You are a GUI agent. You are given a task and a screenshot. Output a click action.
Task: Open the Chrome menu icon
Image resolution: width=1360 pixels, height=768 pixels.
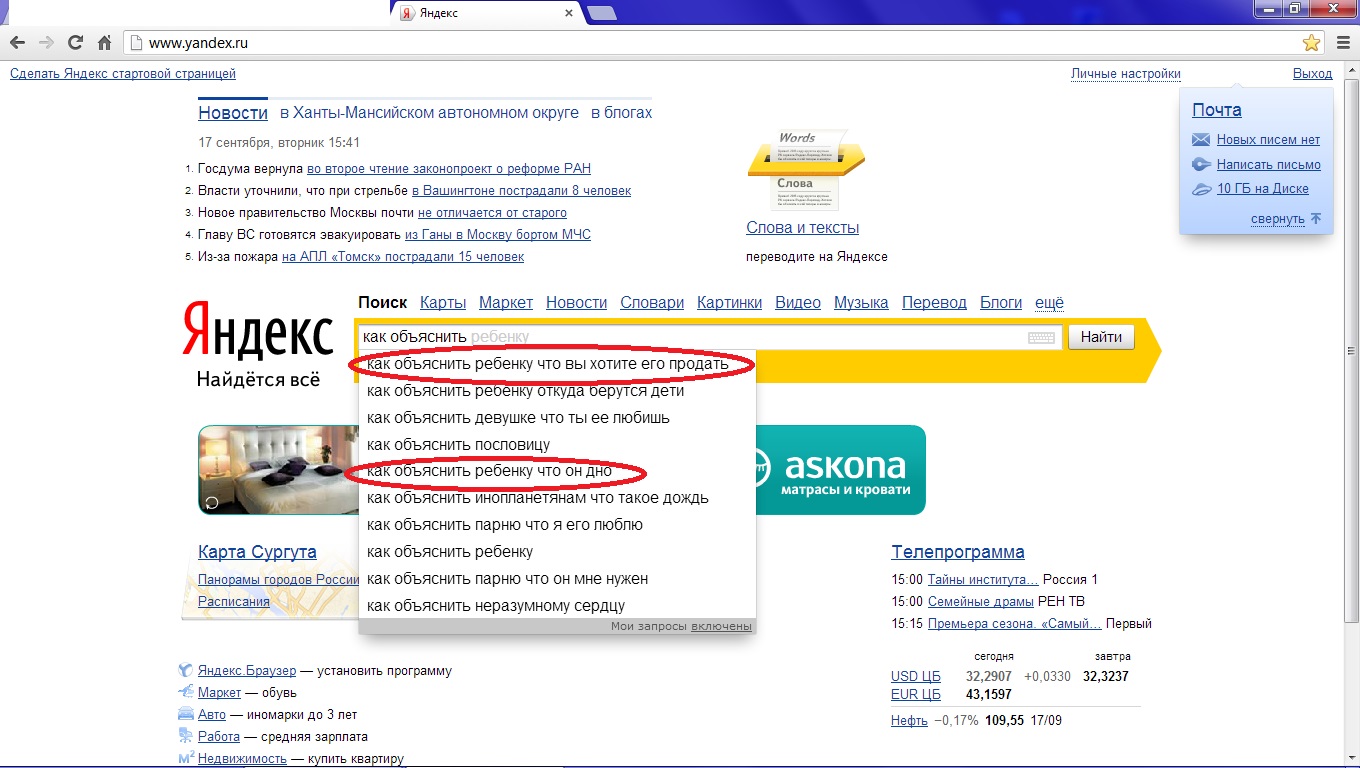[1343, 43]
